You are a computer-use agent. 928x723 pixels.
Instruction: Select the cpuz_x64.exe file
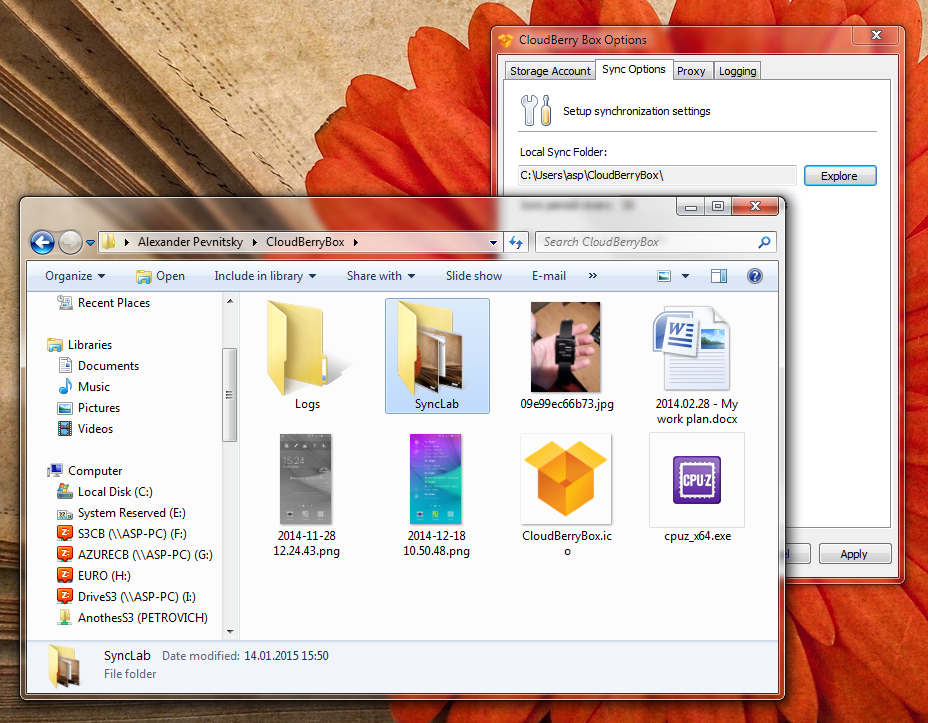point(697,485)
